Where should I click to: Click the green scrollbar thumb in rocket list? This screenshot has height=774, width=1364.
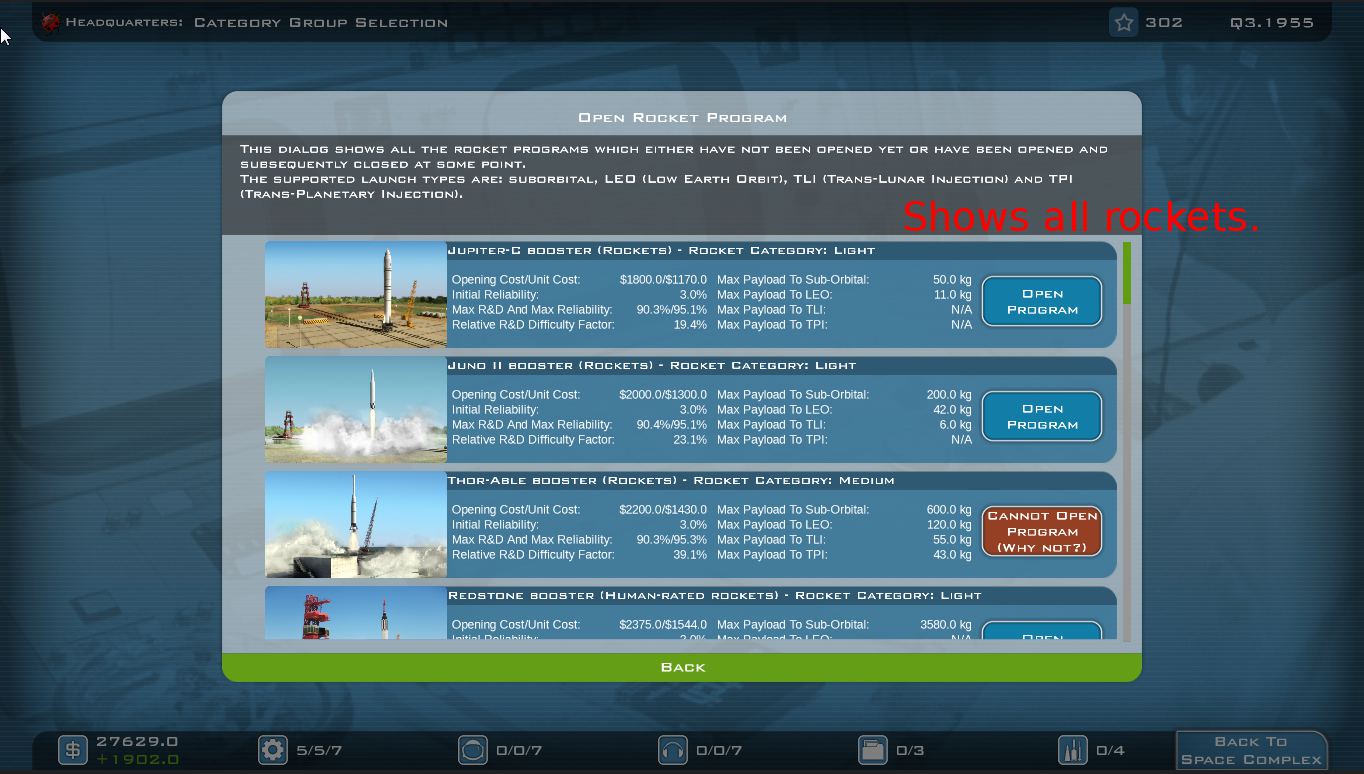[x=1127, y=273]
